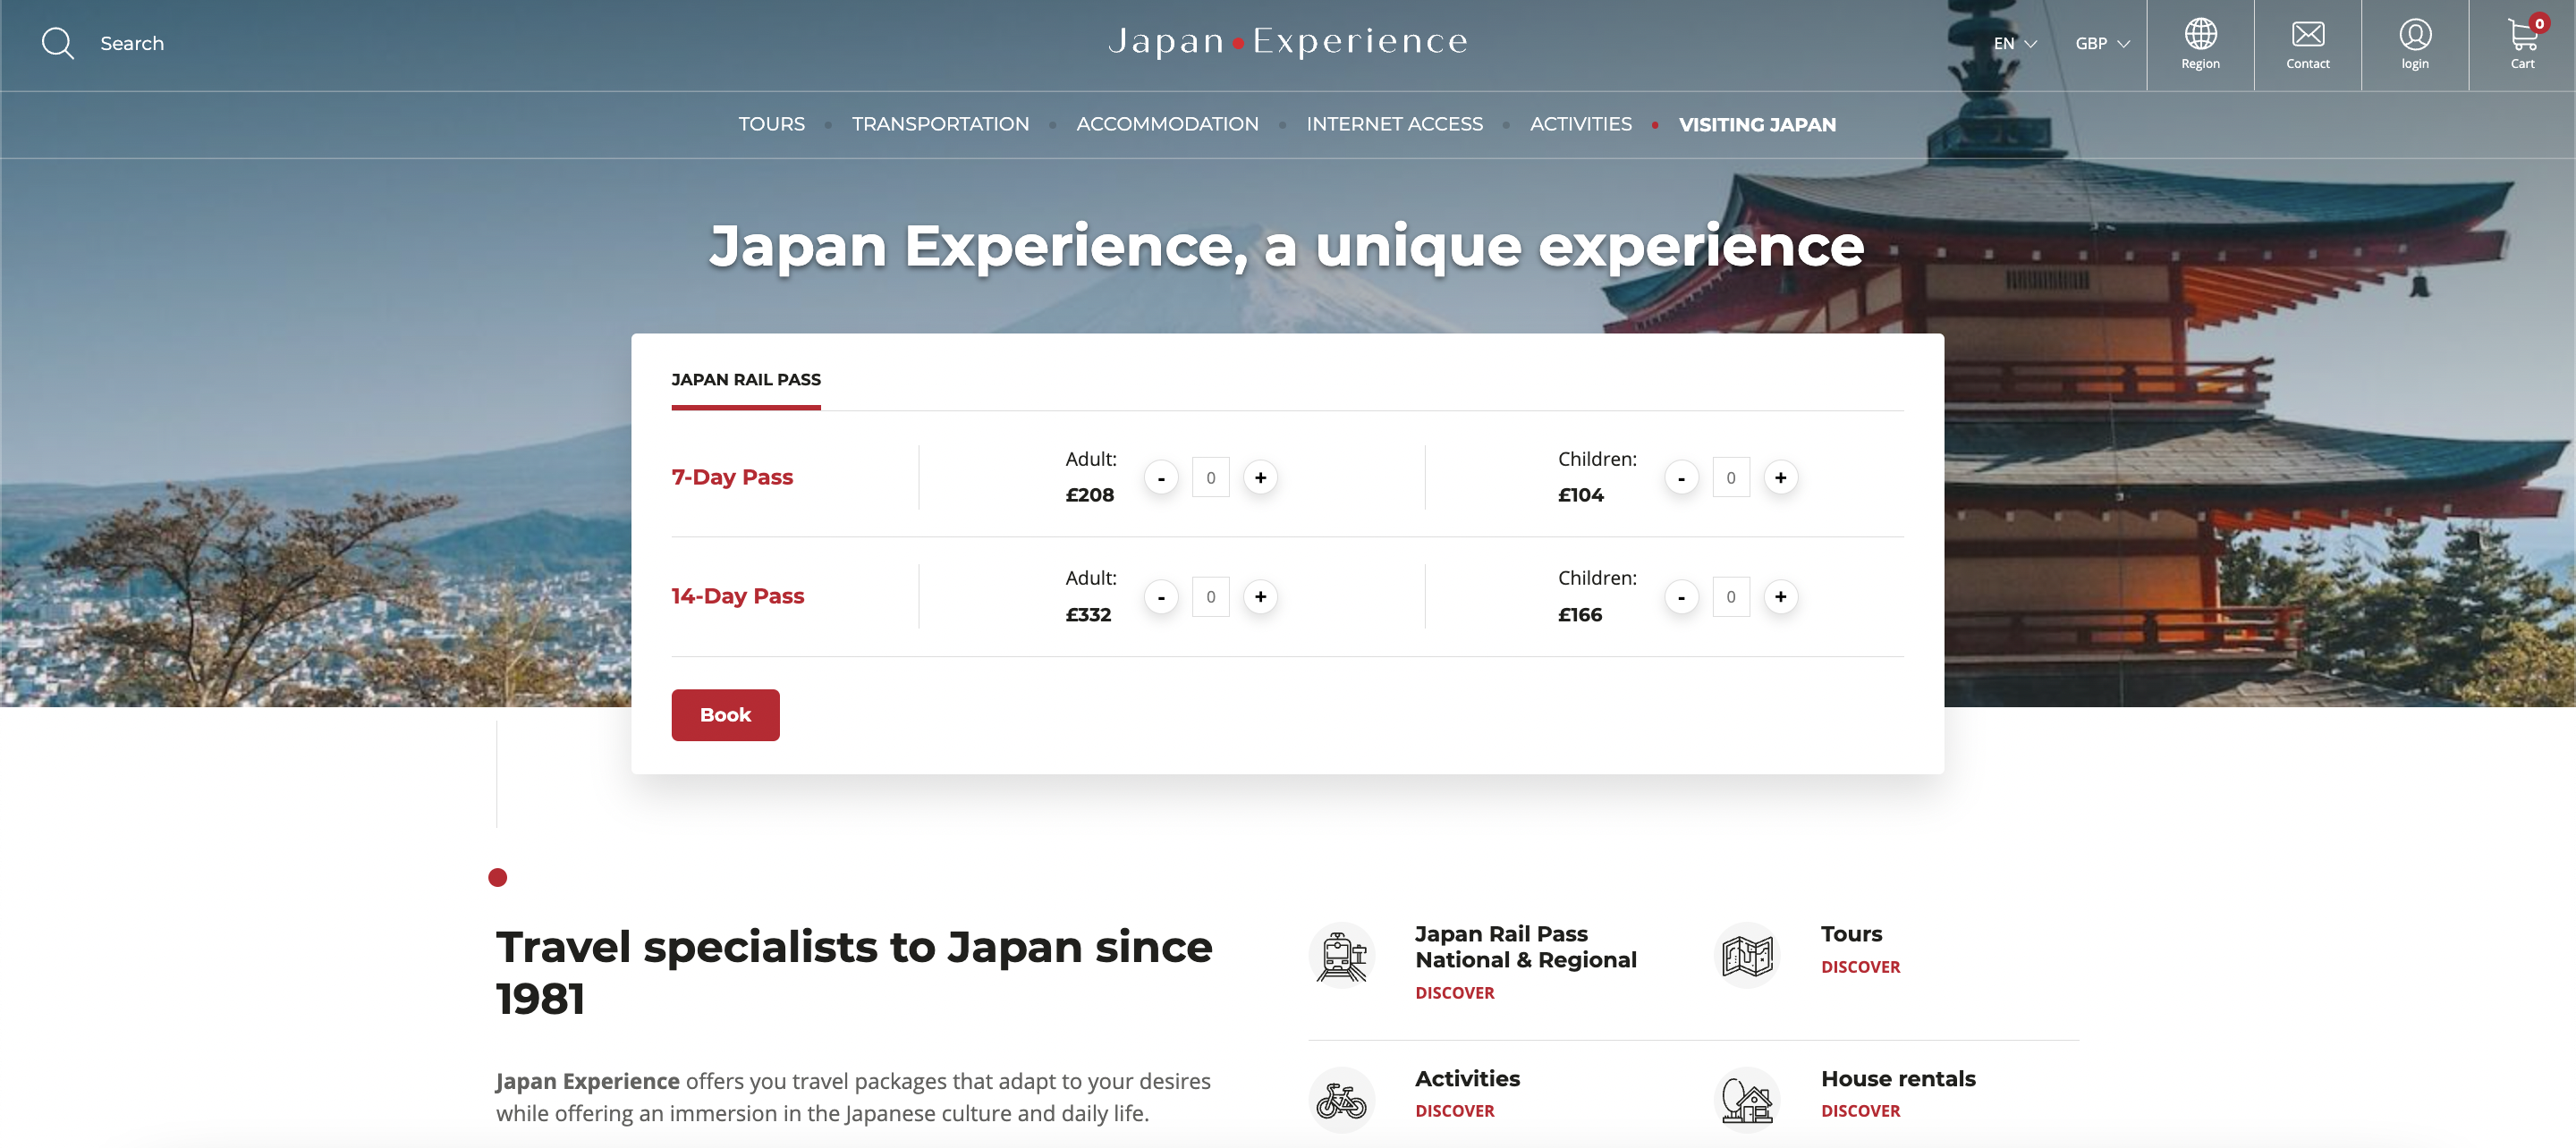Click DISCOVER under House rentals
The image size is (2576, 1148).
point(1860,1111)
